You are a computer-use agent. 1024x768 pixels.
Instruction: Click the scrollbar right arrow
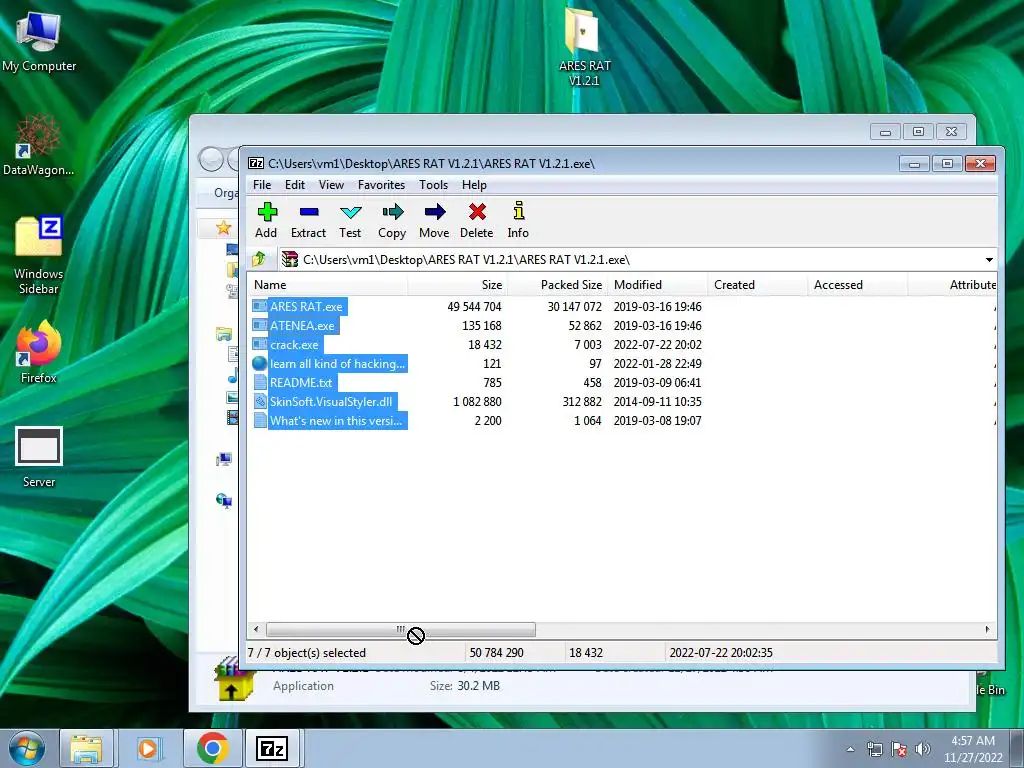coord(987,630)
